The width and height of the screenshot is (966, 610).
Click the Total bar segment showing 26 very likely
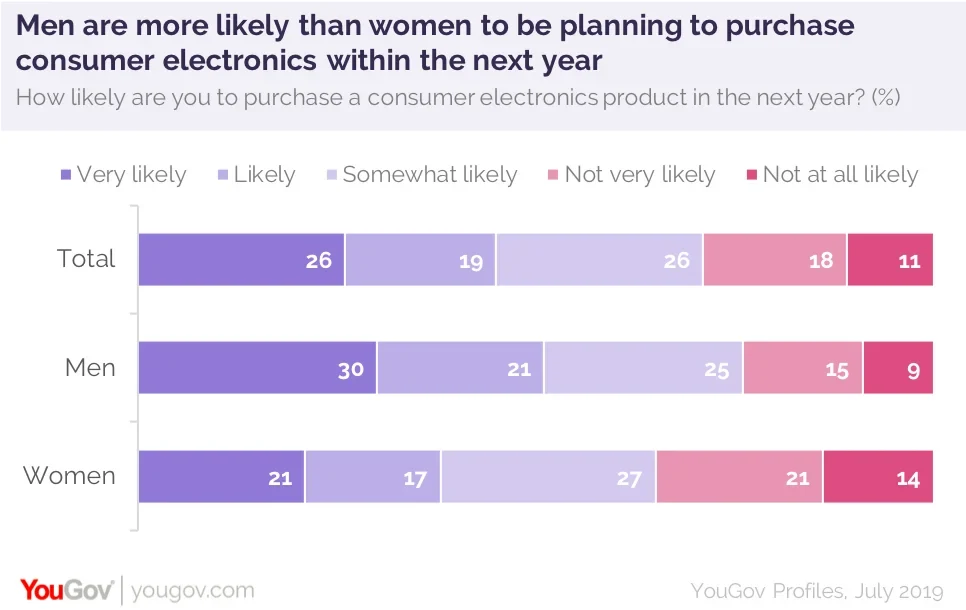(x=242, y=259)
